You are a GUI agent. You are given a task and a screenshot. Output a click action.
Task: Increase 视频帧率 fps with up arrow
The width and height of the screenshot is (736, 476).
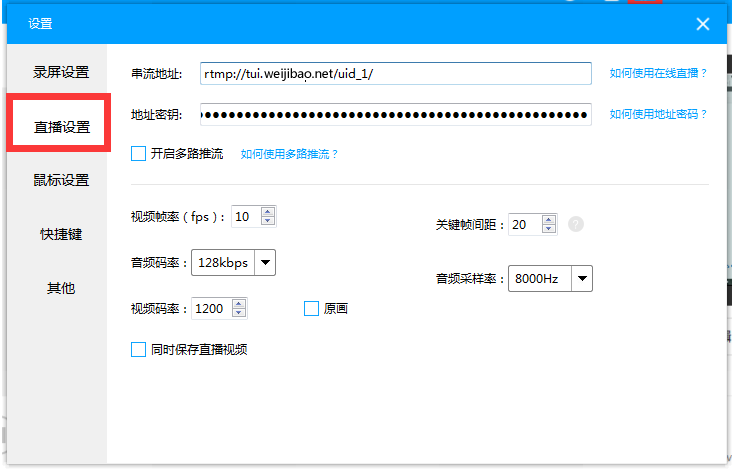tap(268, 212)
